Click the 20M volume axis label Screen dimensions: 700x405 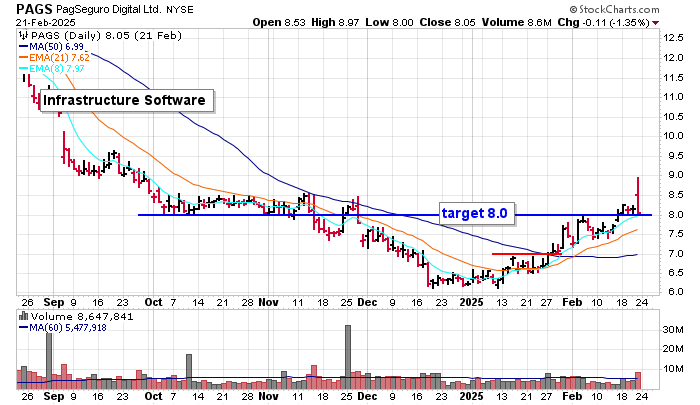point(673,349)
